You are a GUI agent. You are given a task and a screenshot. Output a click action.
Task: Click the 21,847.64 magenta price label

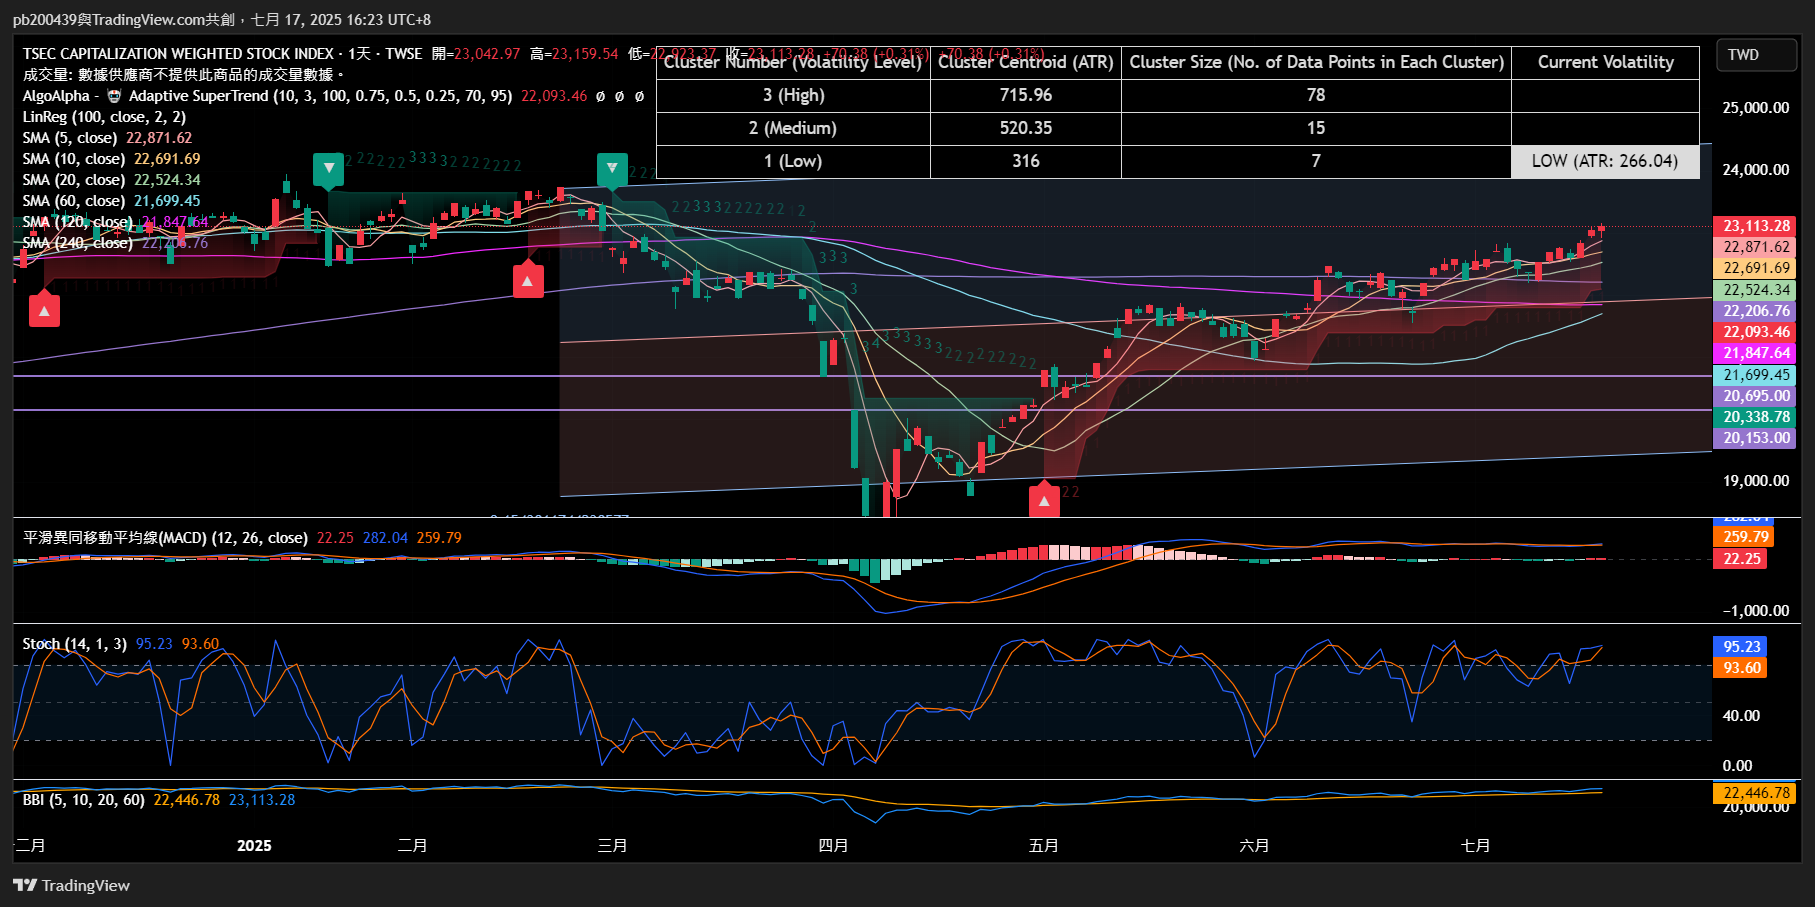pos(1756,353)
